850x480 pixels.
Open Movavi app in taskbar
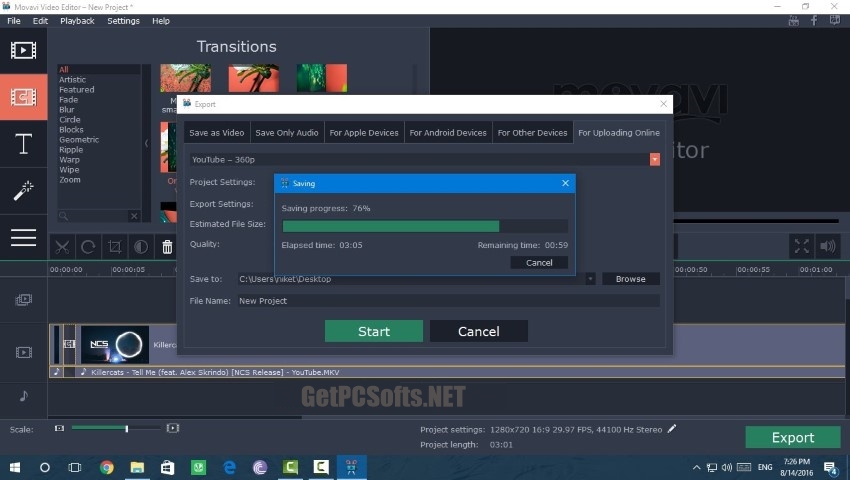pyautogui.click(x=351, y=468)
